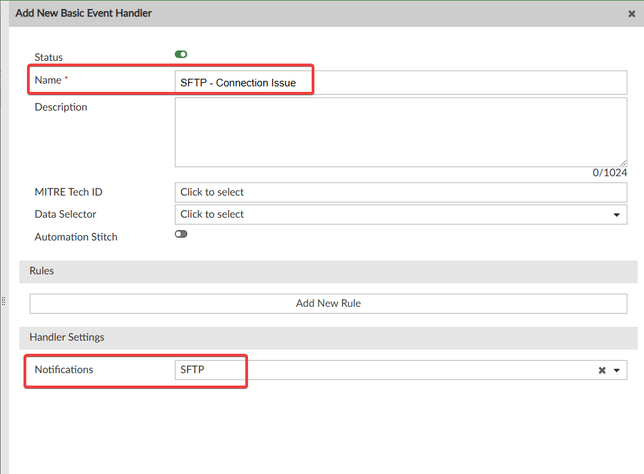Collapse the Rules section header

coord(328,271)
